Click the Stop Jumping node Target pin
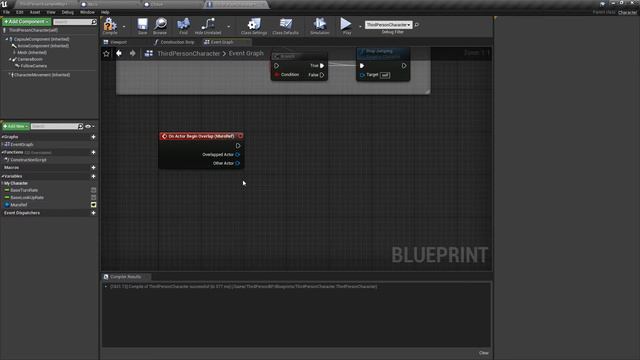640x360 pixels. [x=362, y=75]
